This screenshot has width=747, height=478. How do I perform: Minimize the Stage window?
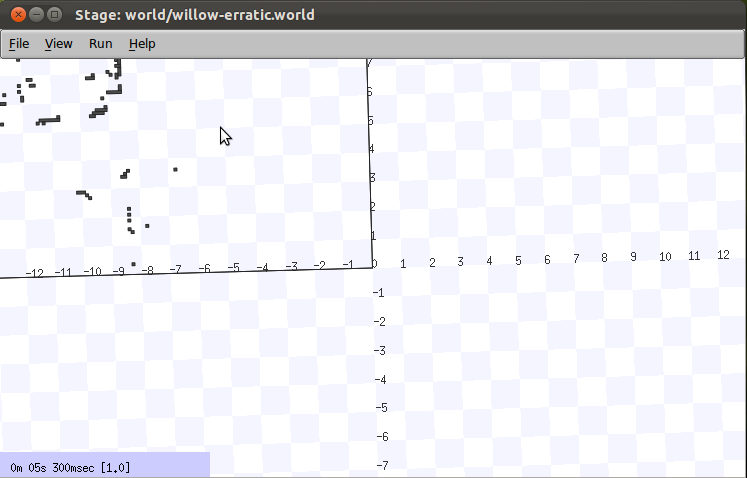(37, 14)
